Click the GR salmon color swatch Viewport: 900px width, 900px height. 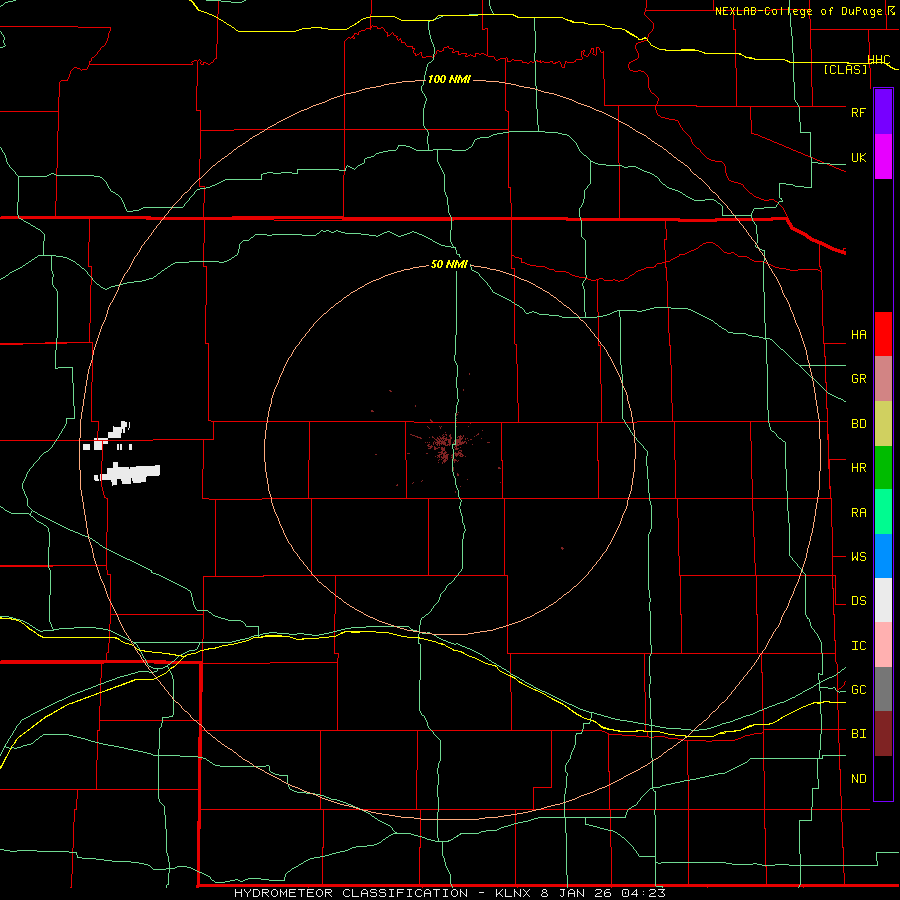tap(883, 379)
